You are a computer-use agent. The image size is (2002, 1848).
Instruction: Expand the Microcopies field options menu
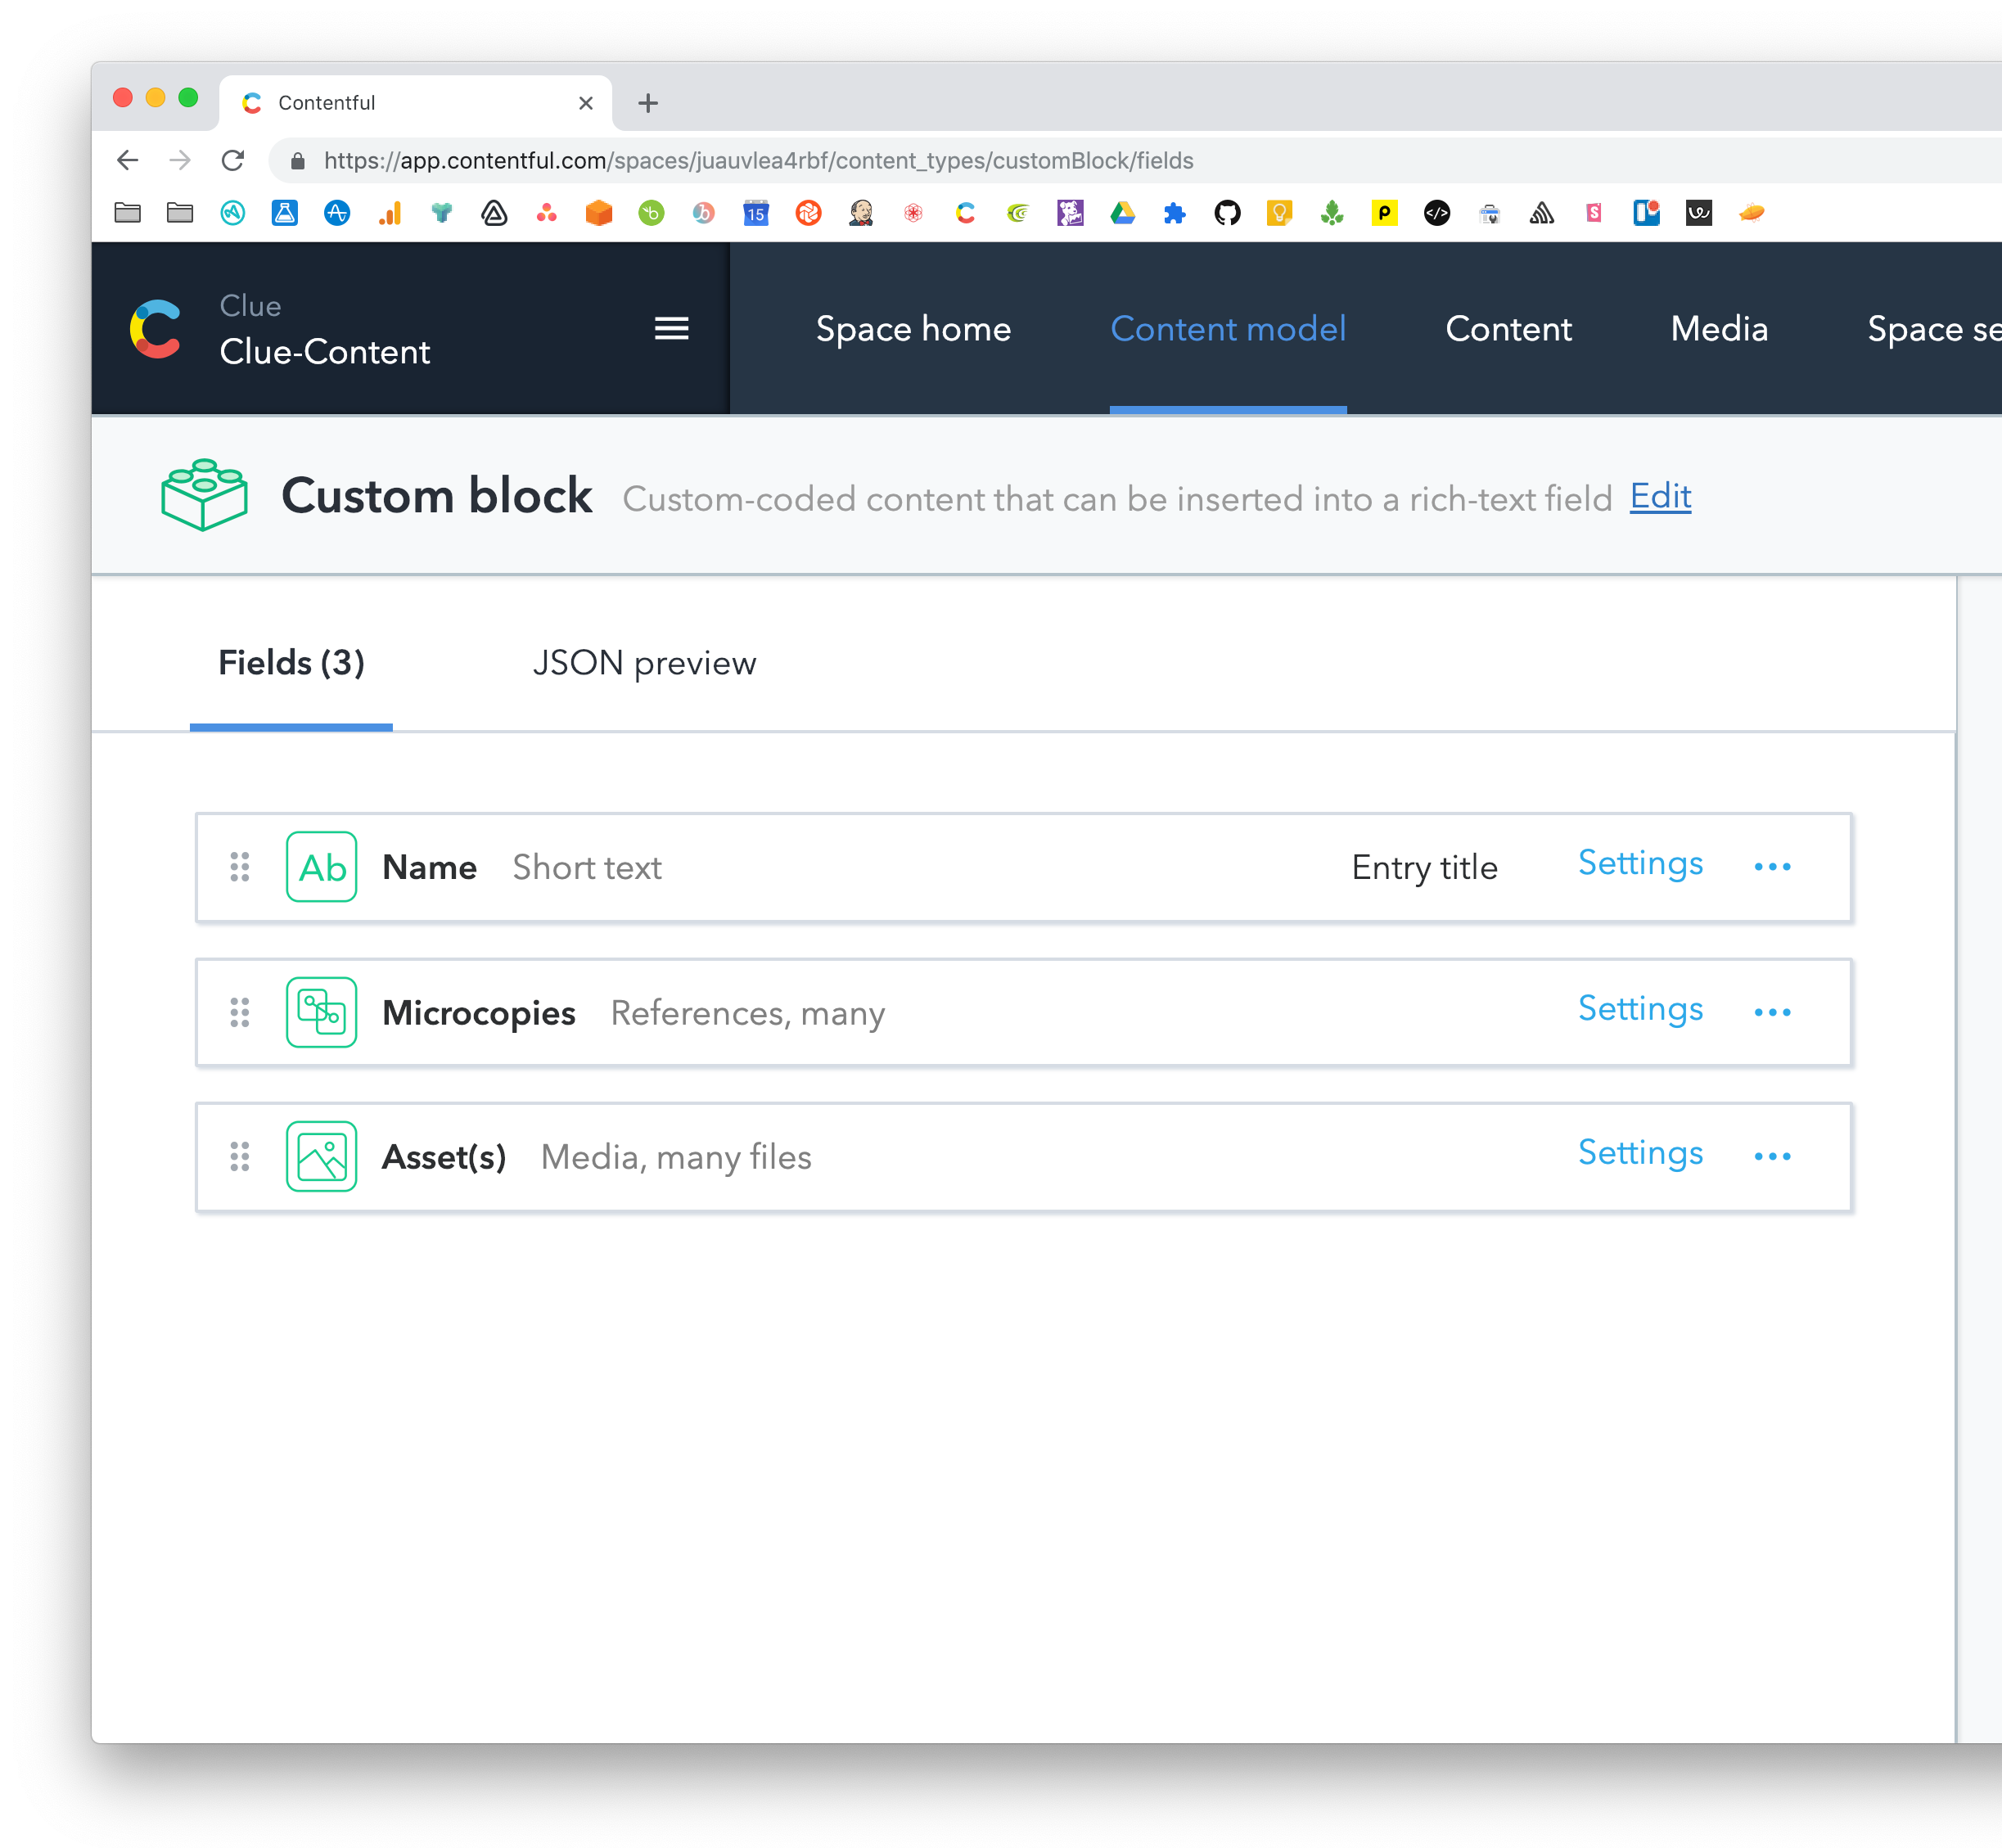[1775, 1009]
